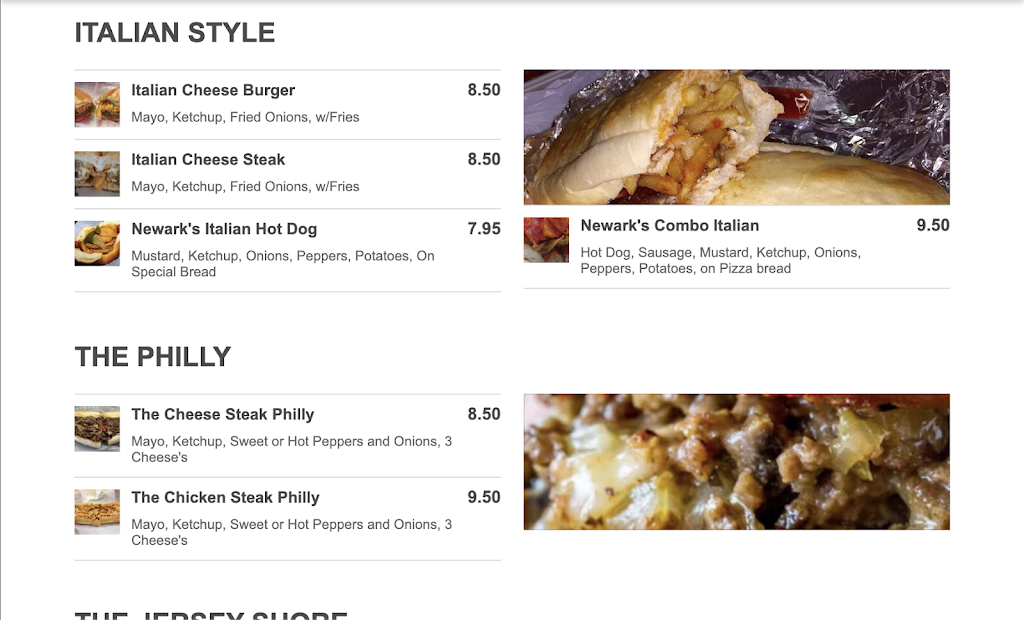The width and height of the screenshot is (1024, 620).
Task: Click the 9.50 price of Combo Italian
Action: 933,225
